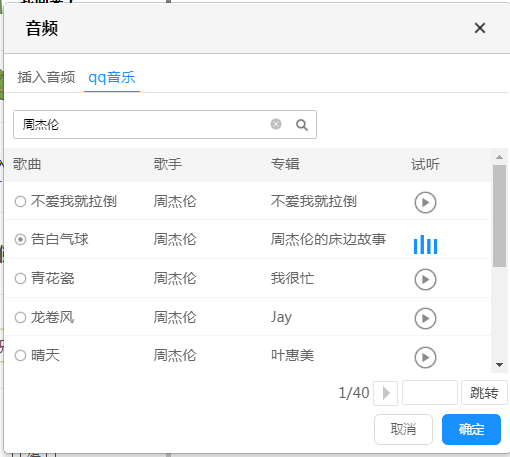Screen dimensions: 510x457
Task: Pick the 晴天 radio button
Action: tap(20, 355)
